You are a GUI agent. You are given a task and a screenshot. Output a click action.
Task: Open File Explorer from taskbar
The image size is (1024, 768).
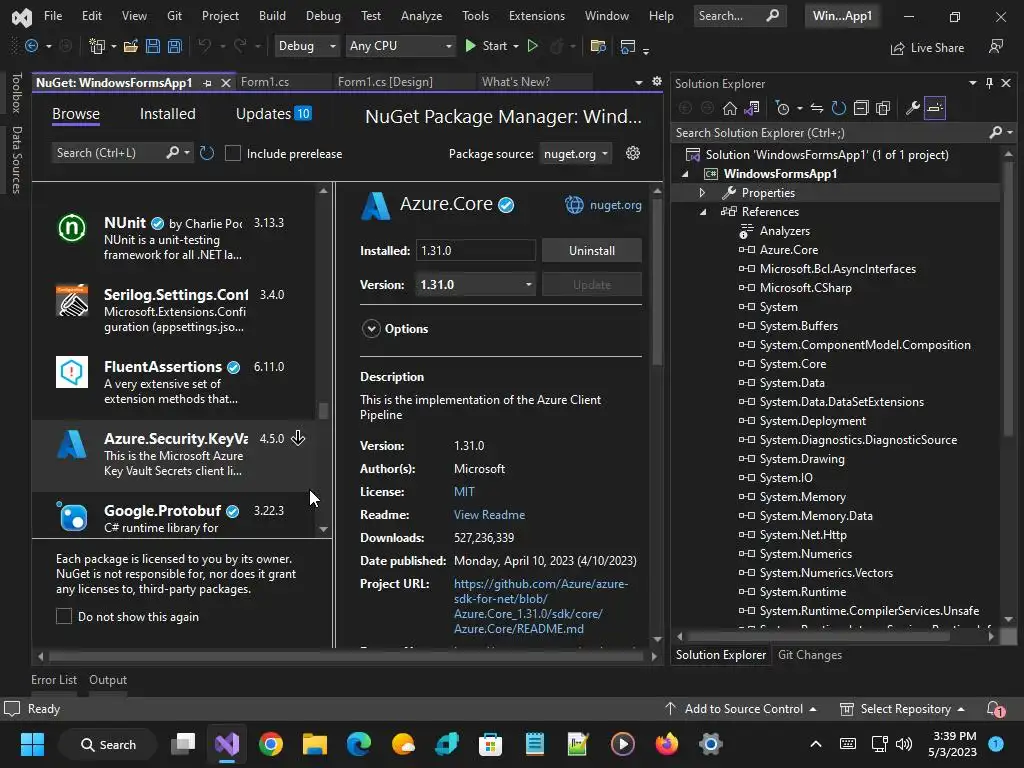315,744
